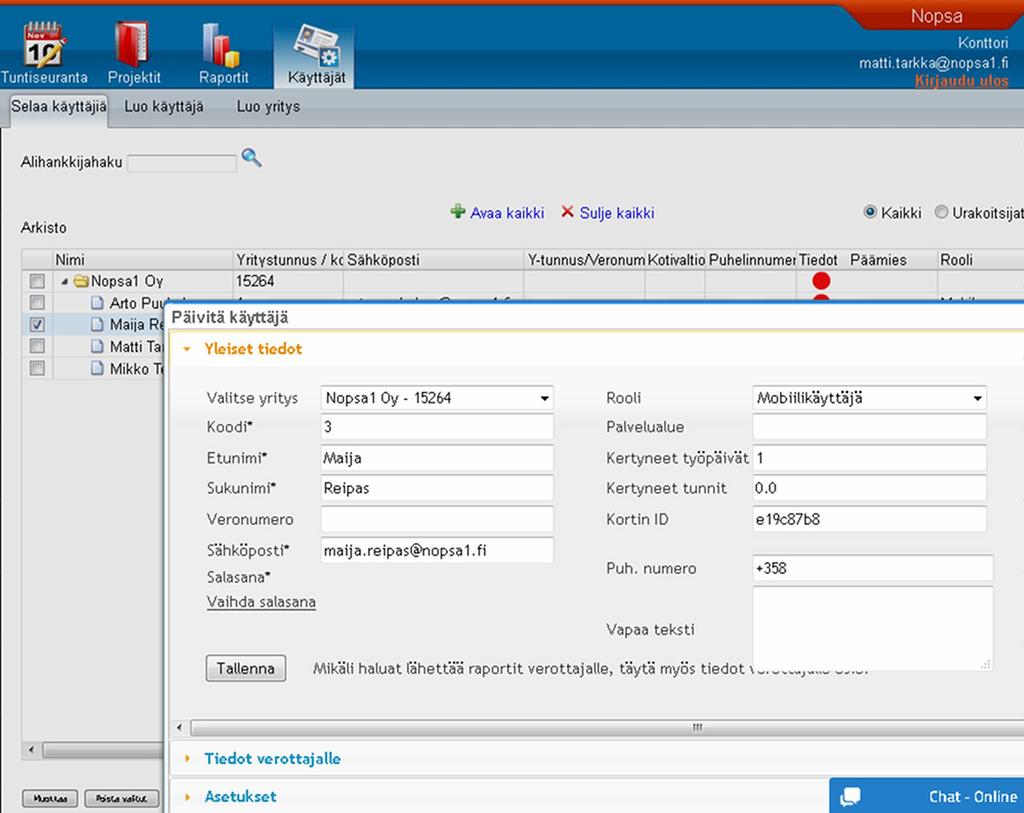Select the Kaikki radio button
Screen dimensions: 1024x813
tap(870, 212)
